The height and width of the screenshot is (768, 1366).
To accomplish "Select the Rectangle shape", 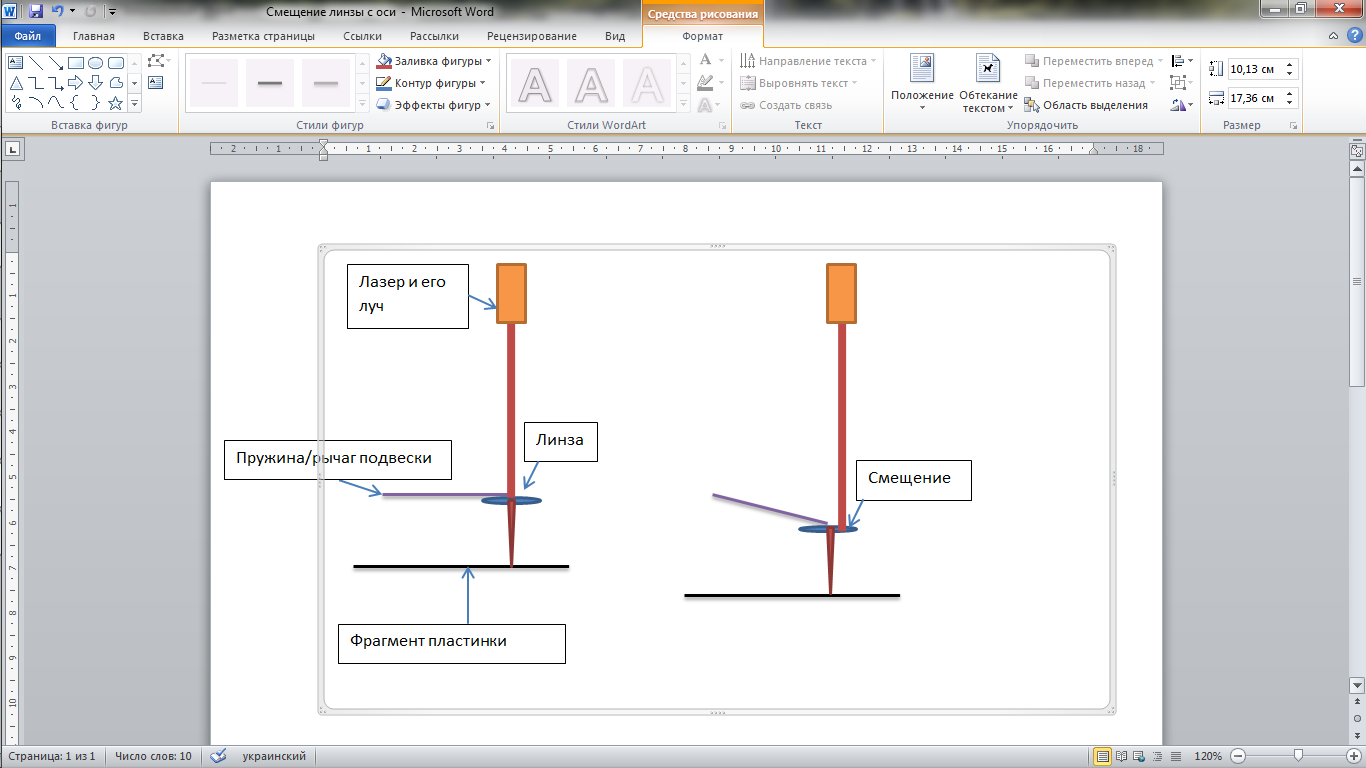I will click(x=75, y=62).
